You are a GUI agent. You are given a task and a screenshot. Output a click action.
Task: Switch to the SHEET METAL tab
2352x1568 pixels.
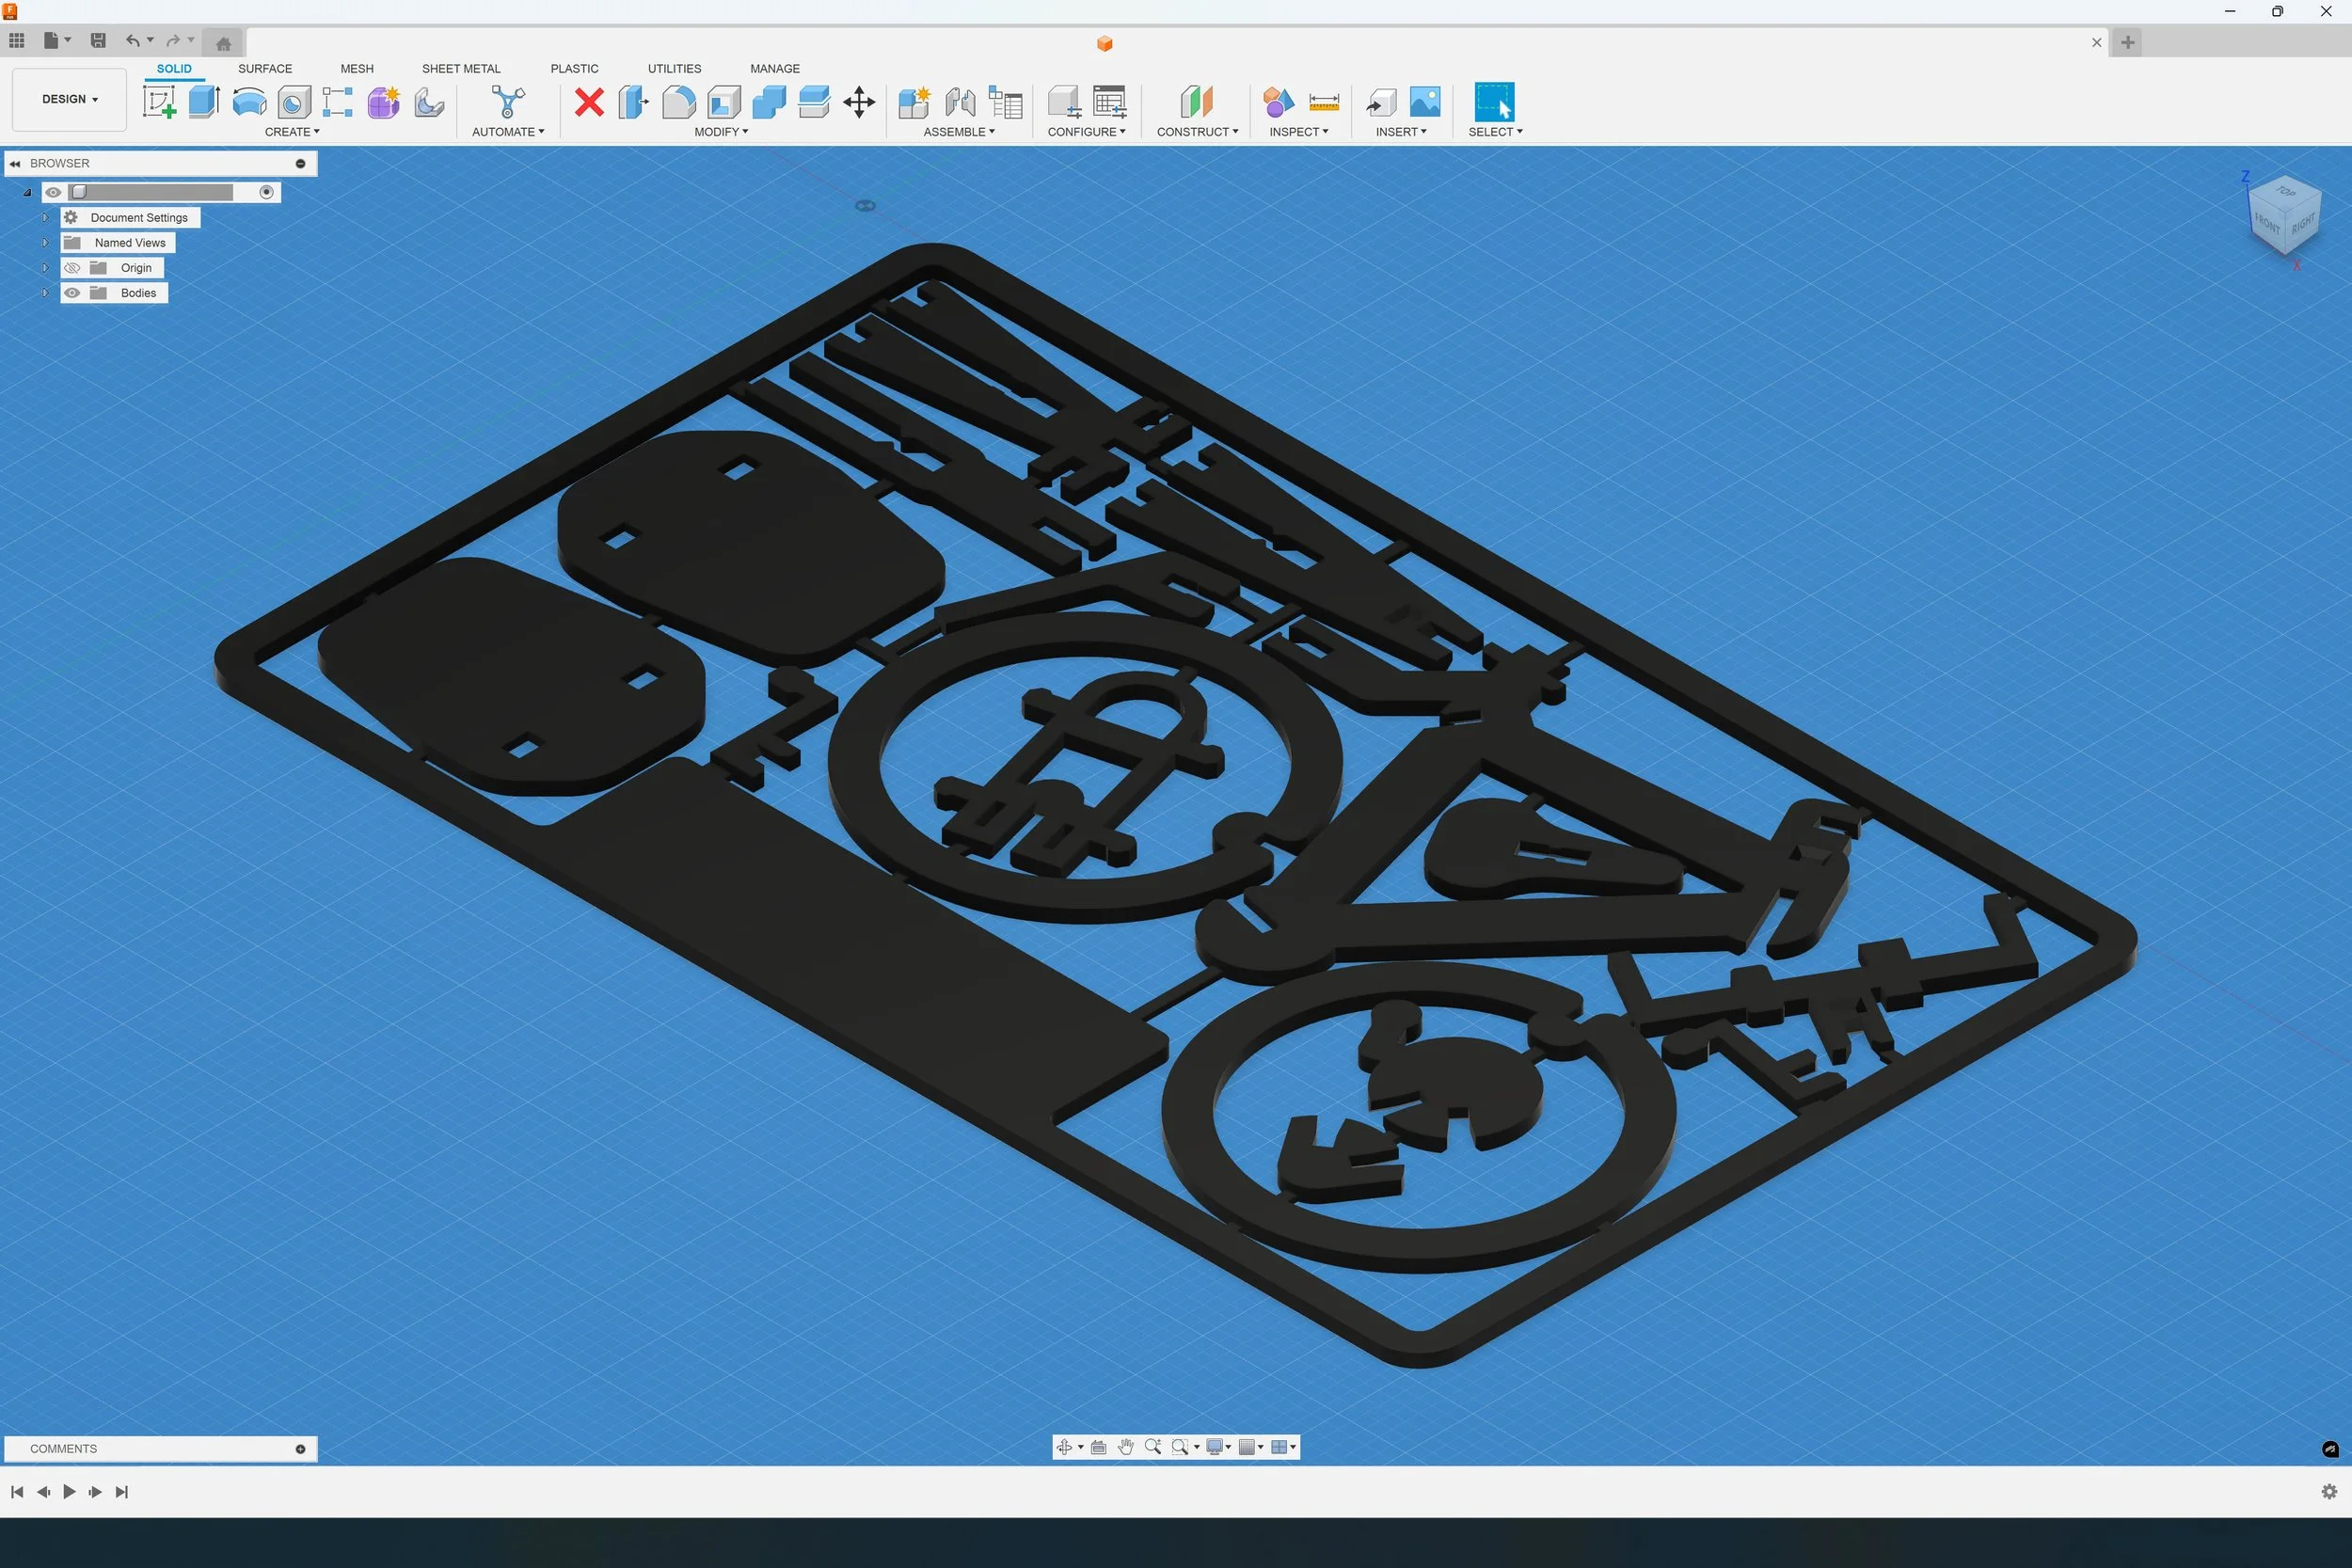[461, 69]
